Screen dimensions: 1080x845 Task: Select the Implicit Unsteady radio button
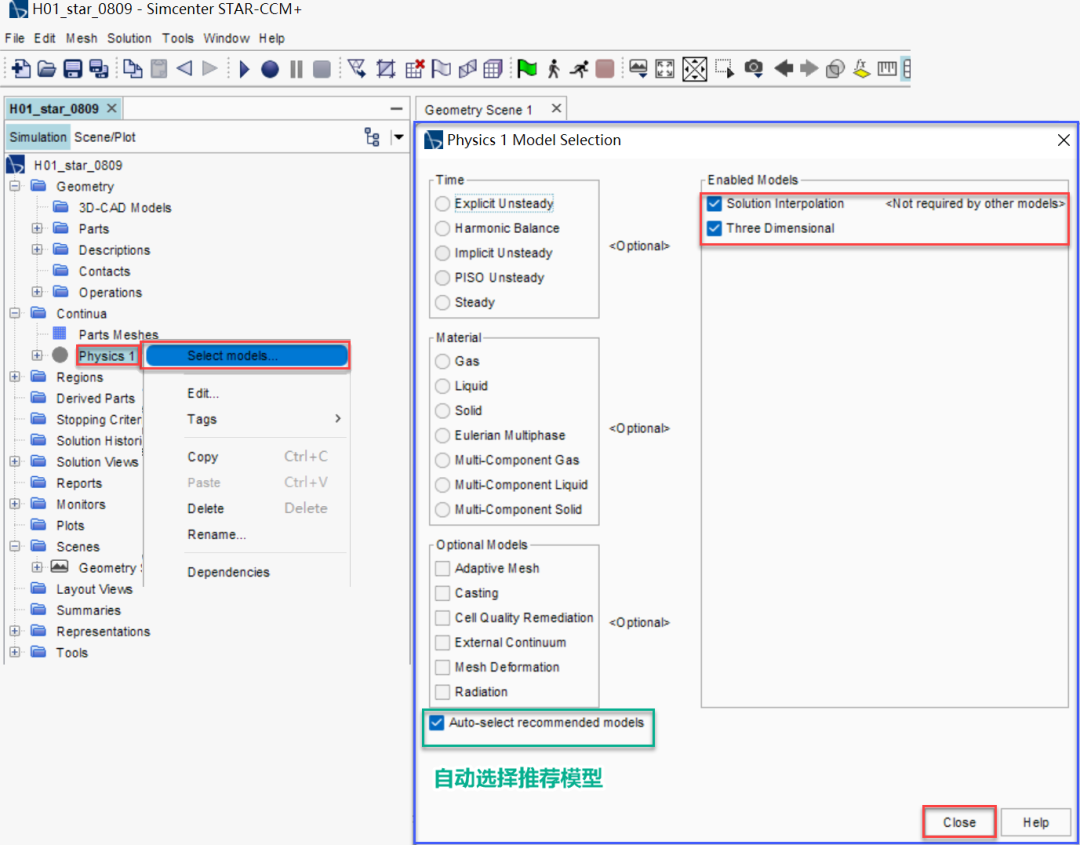tap(442, 253)
